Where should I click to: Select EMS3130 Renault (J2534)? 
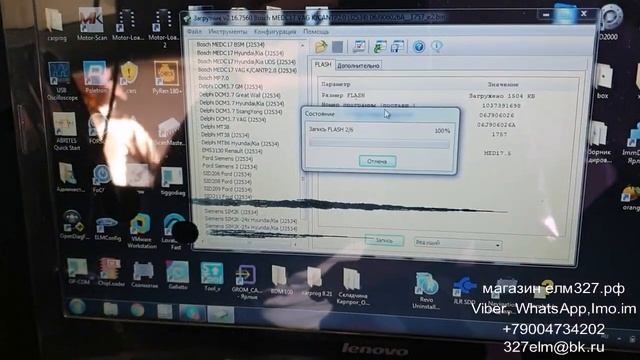click(232, 151)
